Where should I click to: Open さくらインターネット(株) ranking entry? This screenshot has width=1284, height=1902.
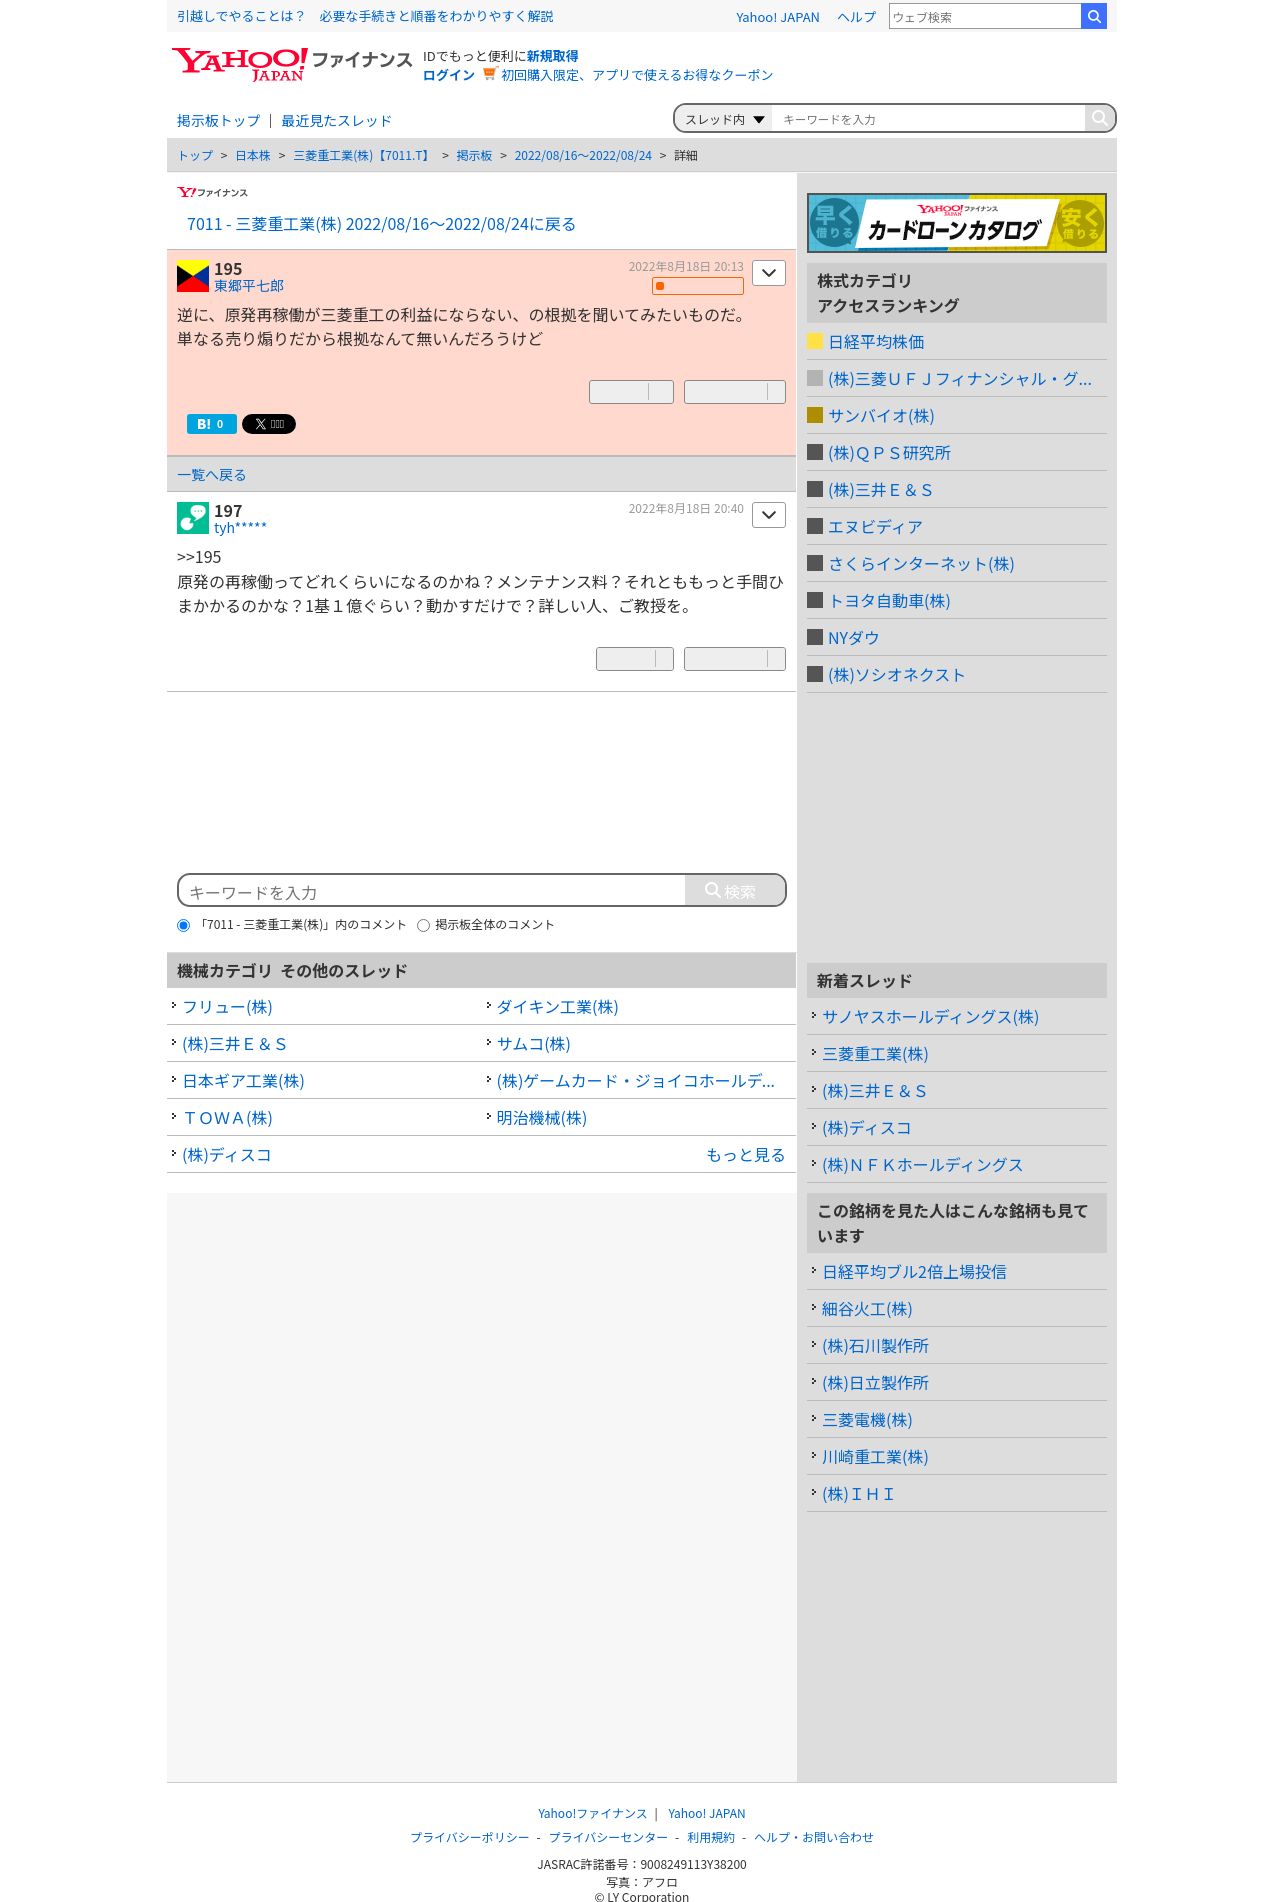(921, 564)
